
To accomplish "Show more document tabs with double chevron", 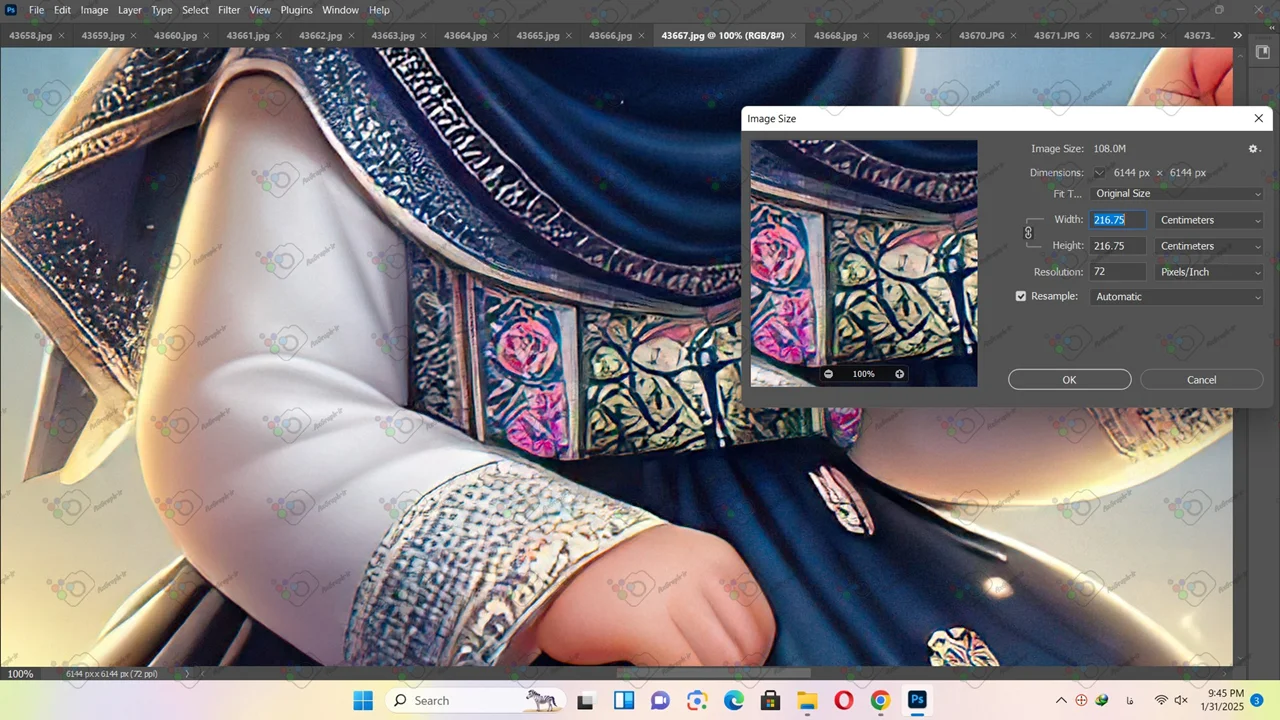I will (1237, 36).
